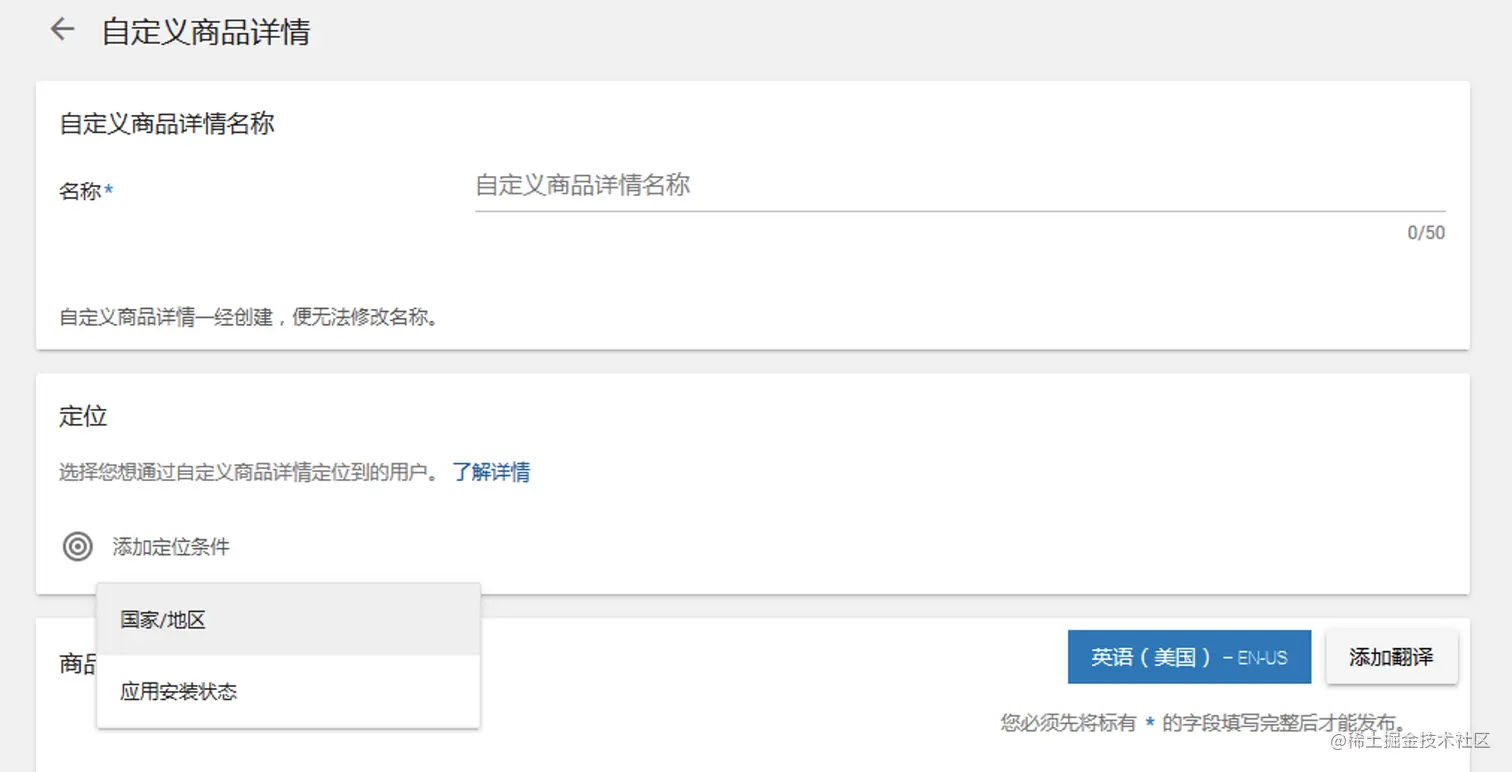Open the 添加定位条件 dropdown
Viewport: 1512px width, 772px height.
[171, 547]
